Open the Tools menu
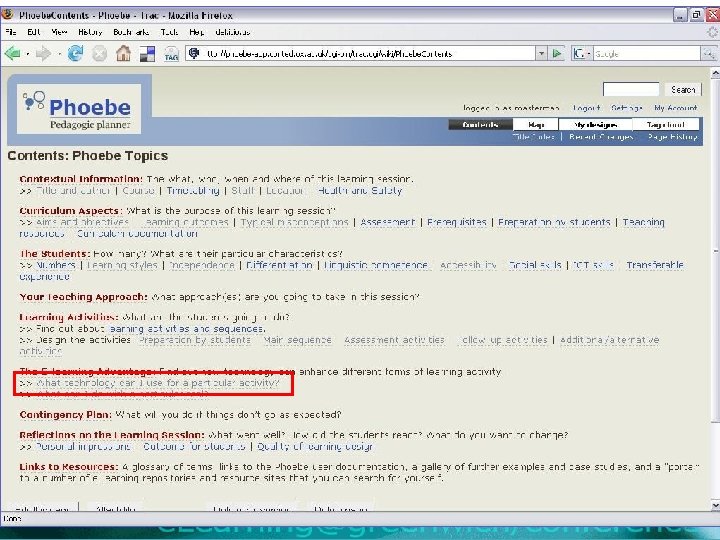This screenshot has height=540, width=720. pos(169,32)
